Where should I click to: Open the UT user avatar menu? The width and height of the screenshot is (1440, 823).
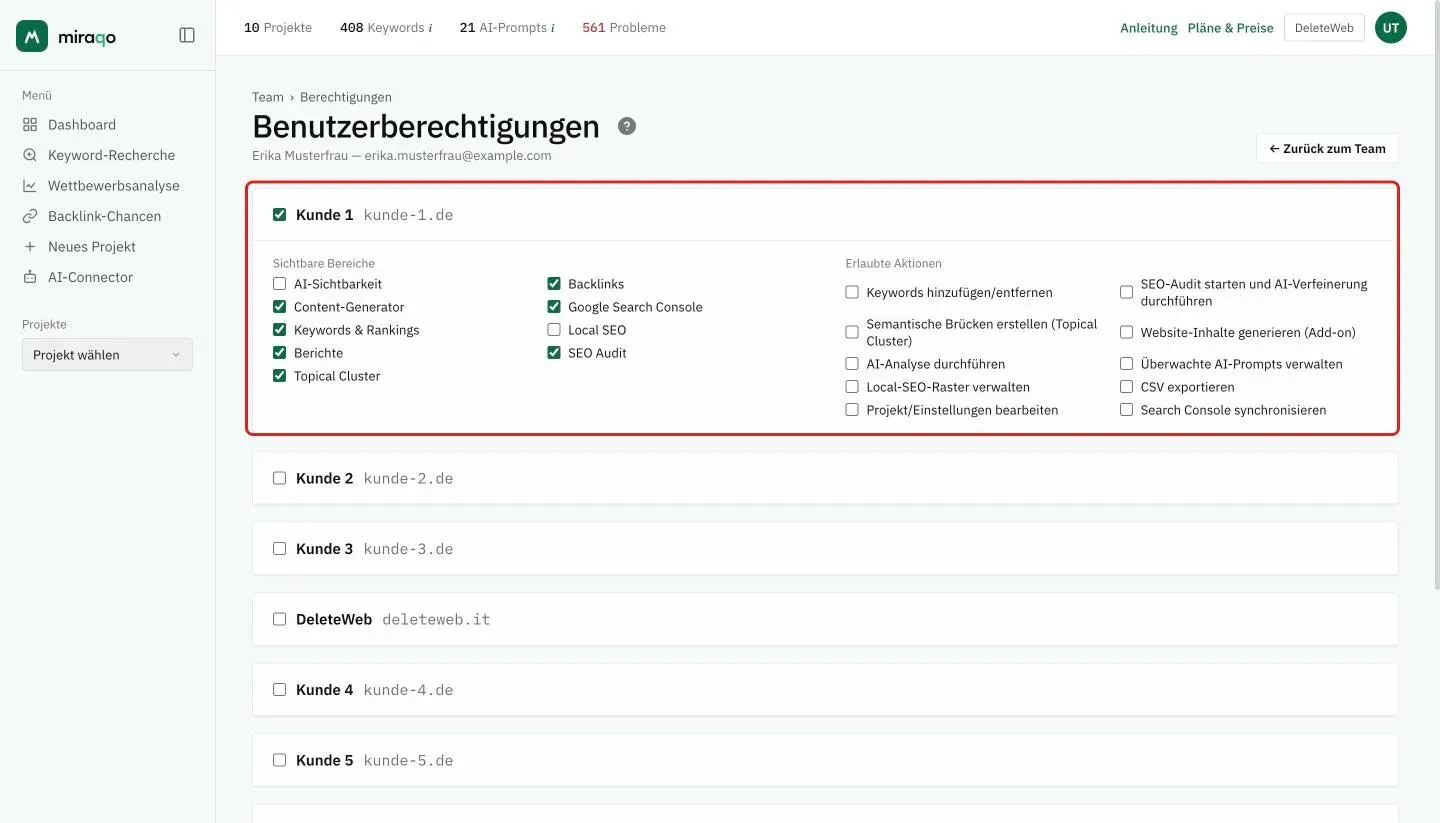click(1390, 28)
